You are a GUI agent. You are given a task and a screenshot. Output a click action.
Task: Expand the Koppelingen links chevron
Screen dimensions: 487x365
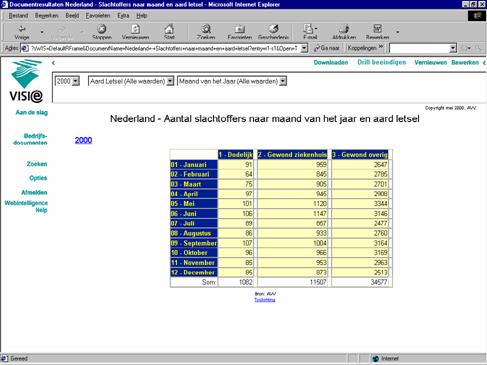coord(381,47)
